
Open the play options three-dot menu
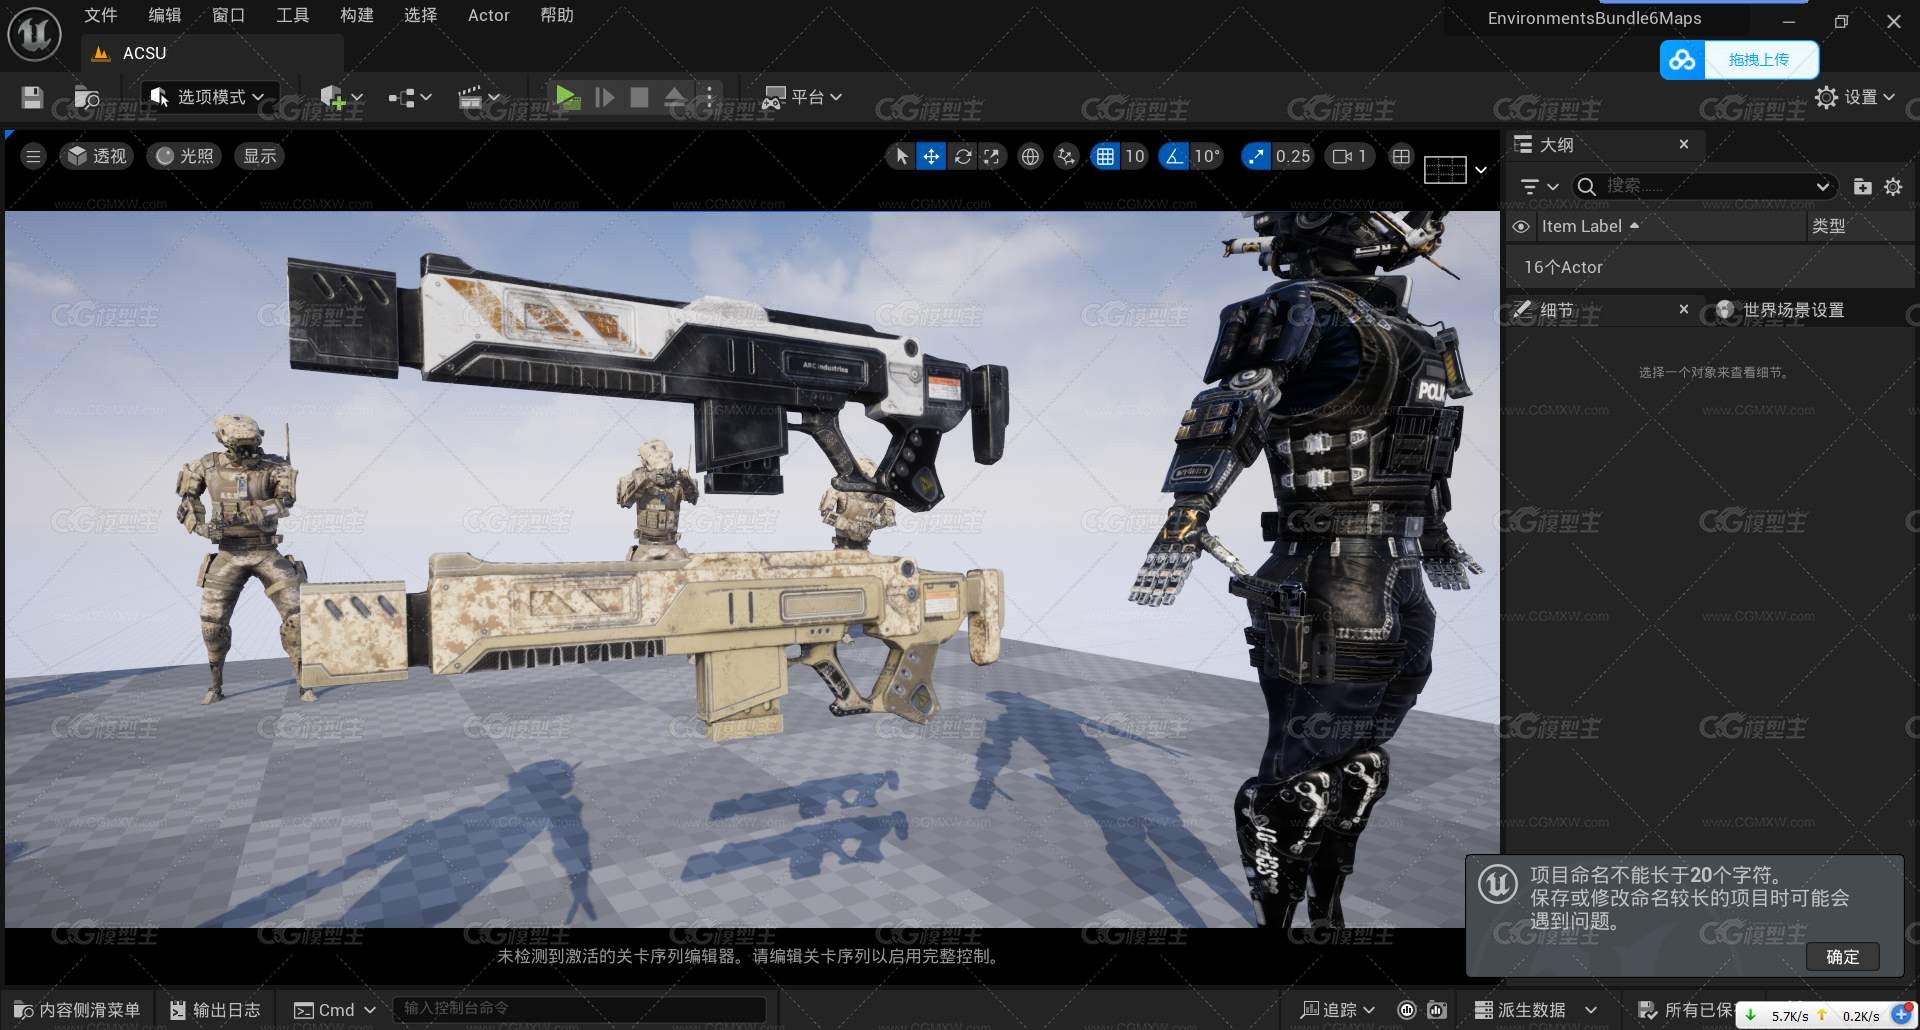click(x=709, y=97)
